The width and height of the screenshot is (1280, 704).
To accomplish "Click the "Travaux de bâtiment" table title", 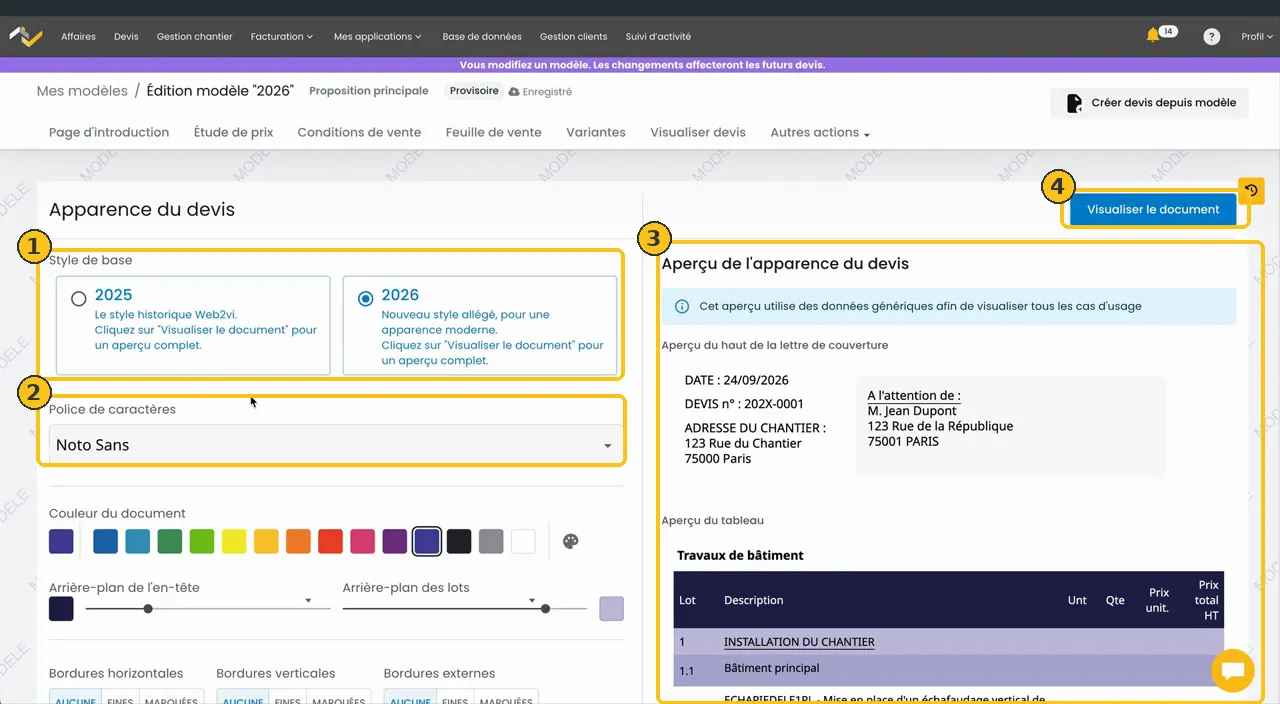I will (740, 555).
